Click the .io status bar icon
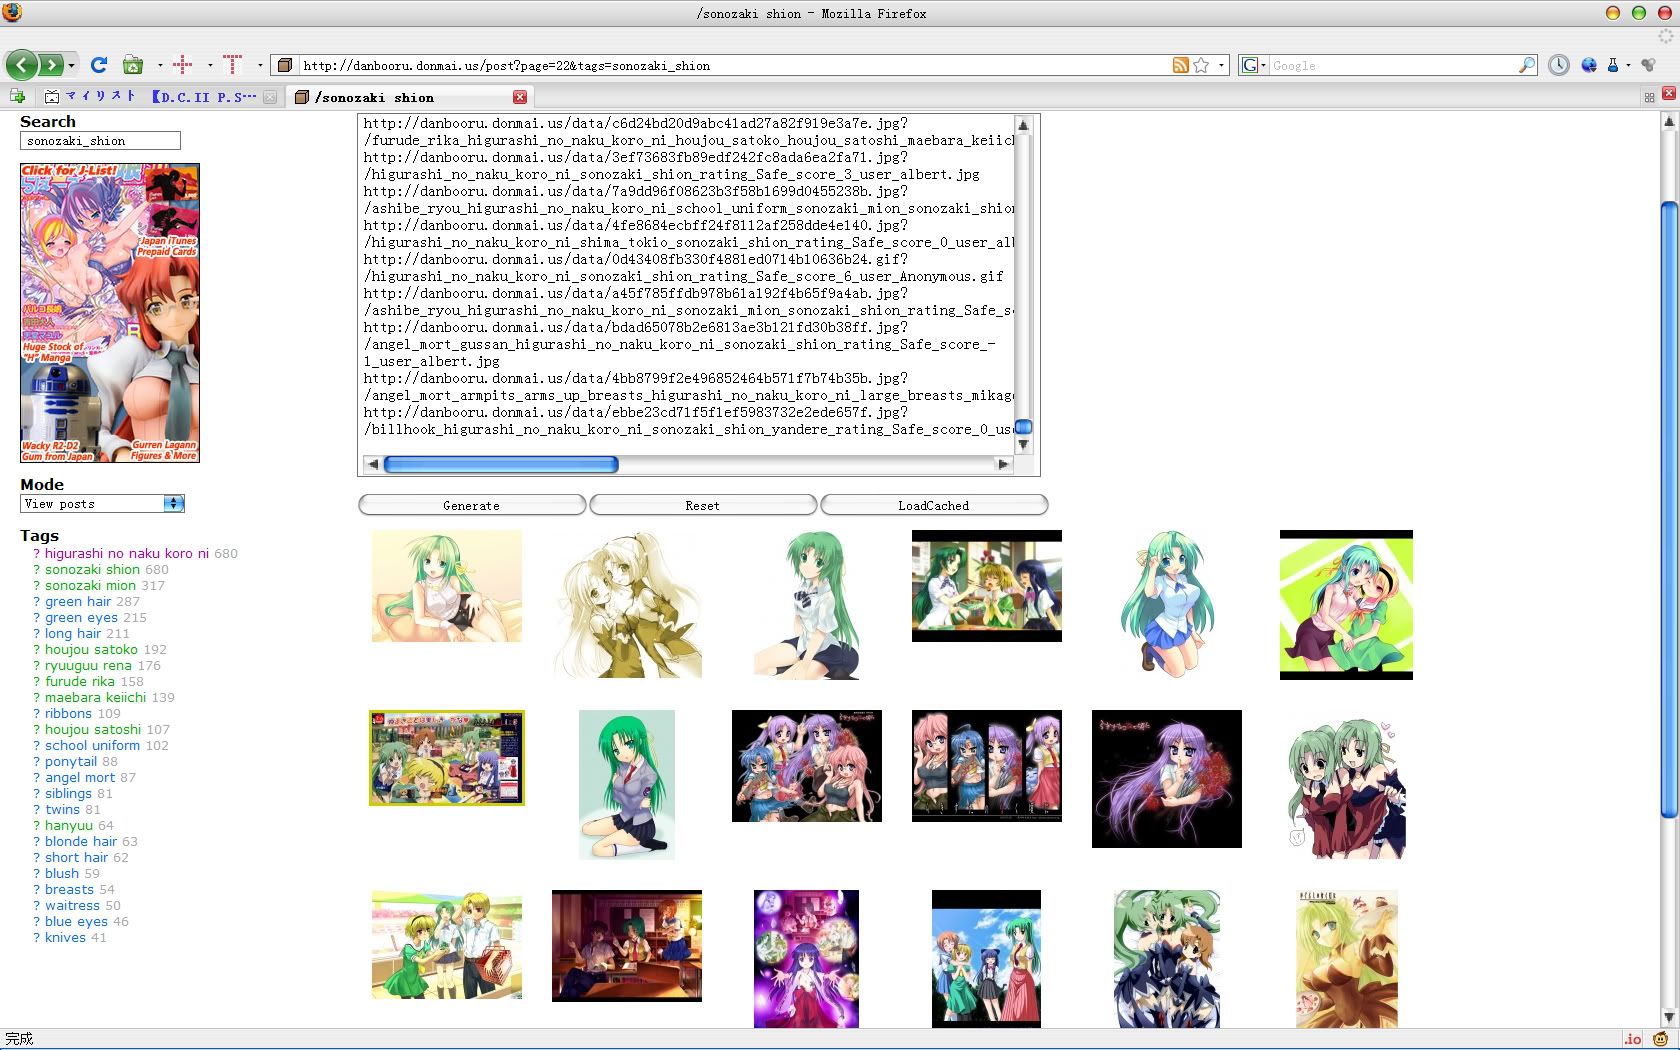1680x1050 pixels. coord(1633,1039)
